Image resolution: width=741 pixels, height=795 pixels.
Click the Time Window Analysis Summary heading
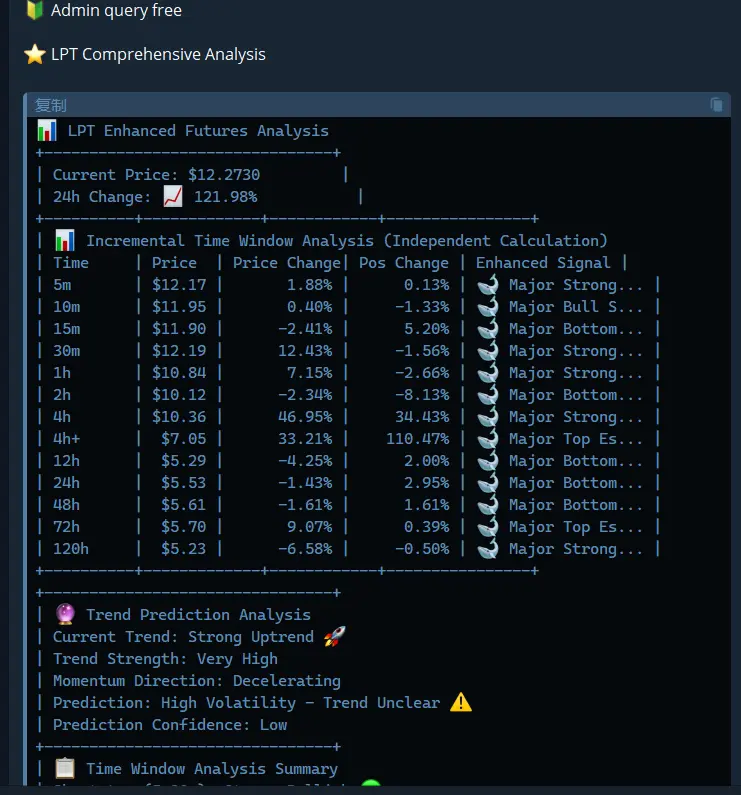tap(212, 769)
